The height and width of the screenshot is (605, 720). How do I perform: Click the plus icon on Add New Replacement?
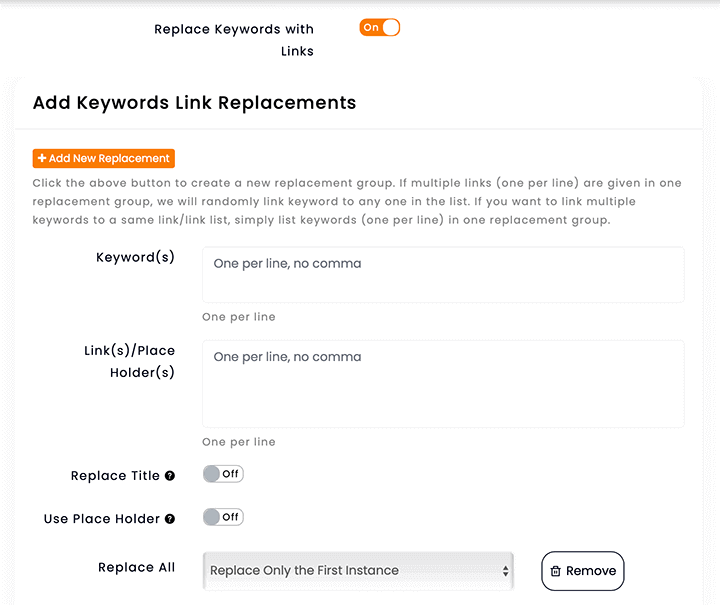pyautogui.click(x=42, y=158)
